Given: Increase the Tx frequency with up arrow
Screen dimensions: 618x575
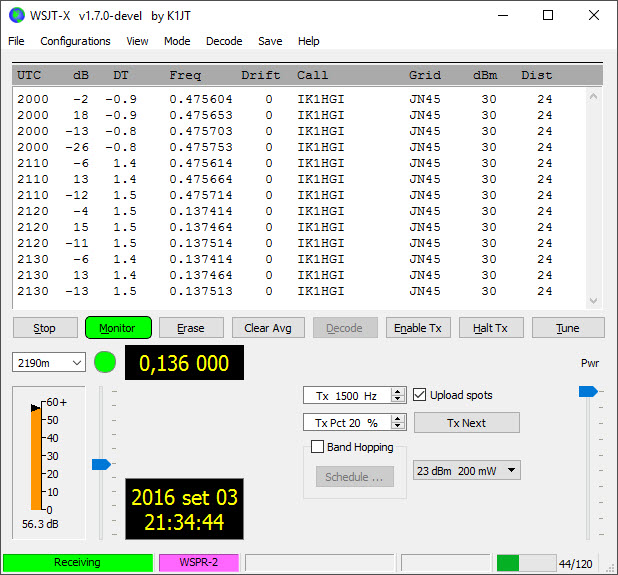Looking at the screenshot, I should click(398, 391).
